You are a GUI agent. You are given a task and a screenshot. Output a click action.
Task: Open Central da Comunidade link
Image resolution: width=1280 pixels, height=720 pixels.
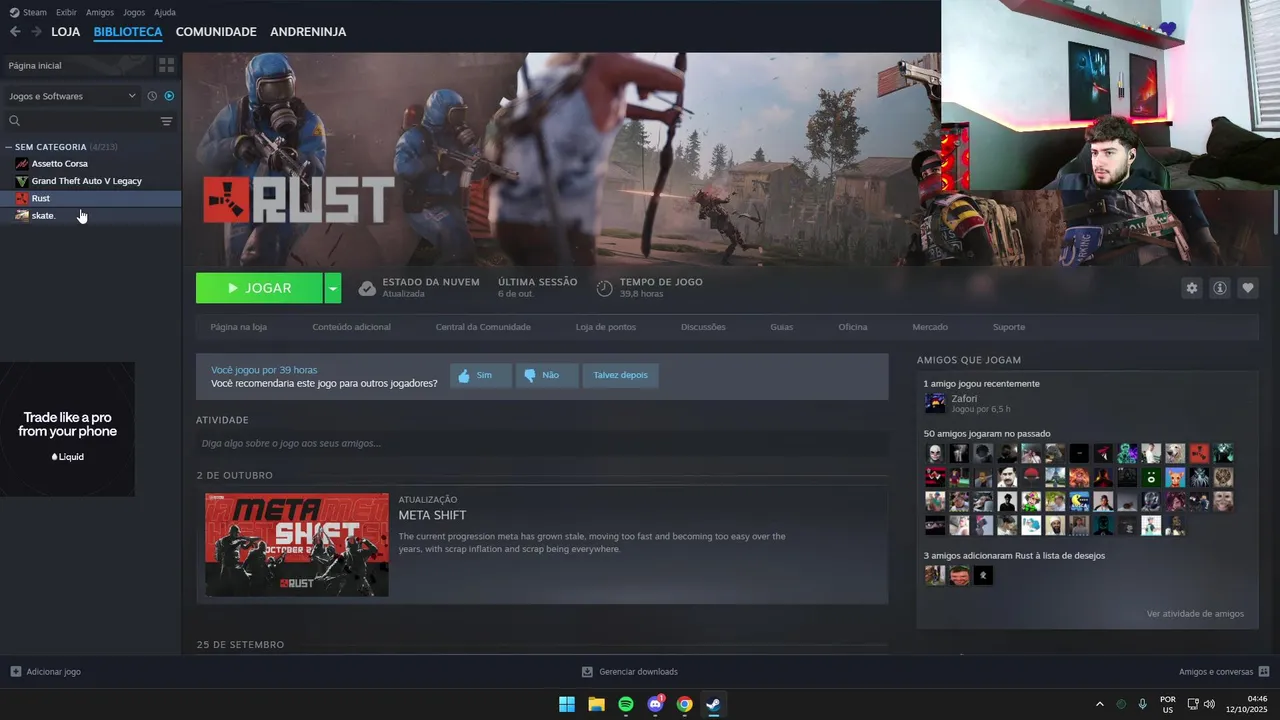pyautogui.click(x=483, y=327)
